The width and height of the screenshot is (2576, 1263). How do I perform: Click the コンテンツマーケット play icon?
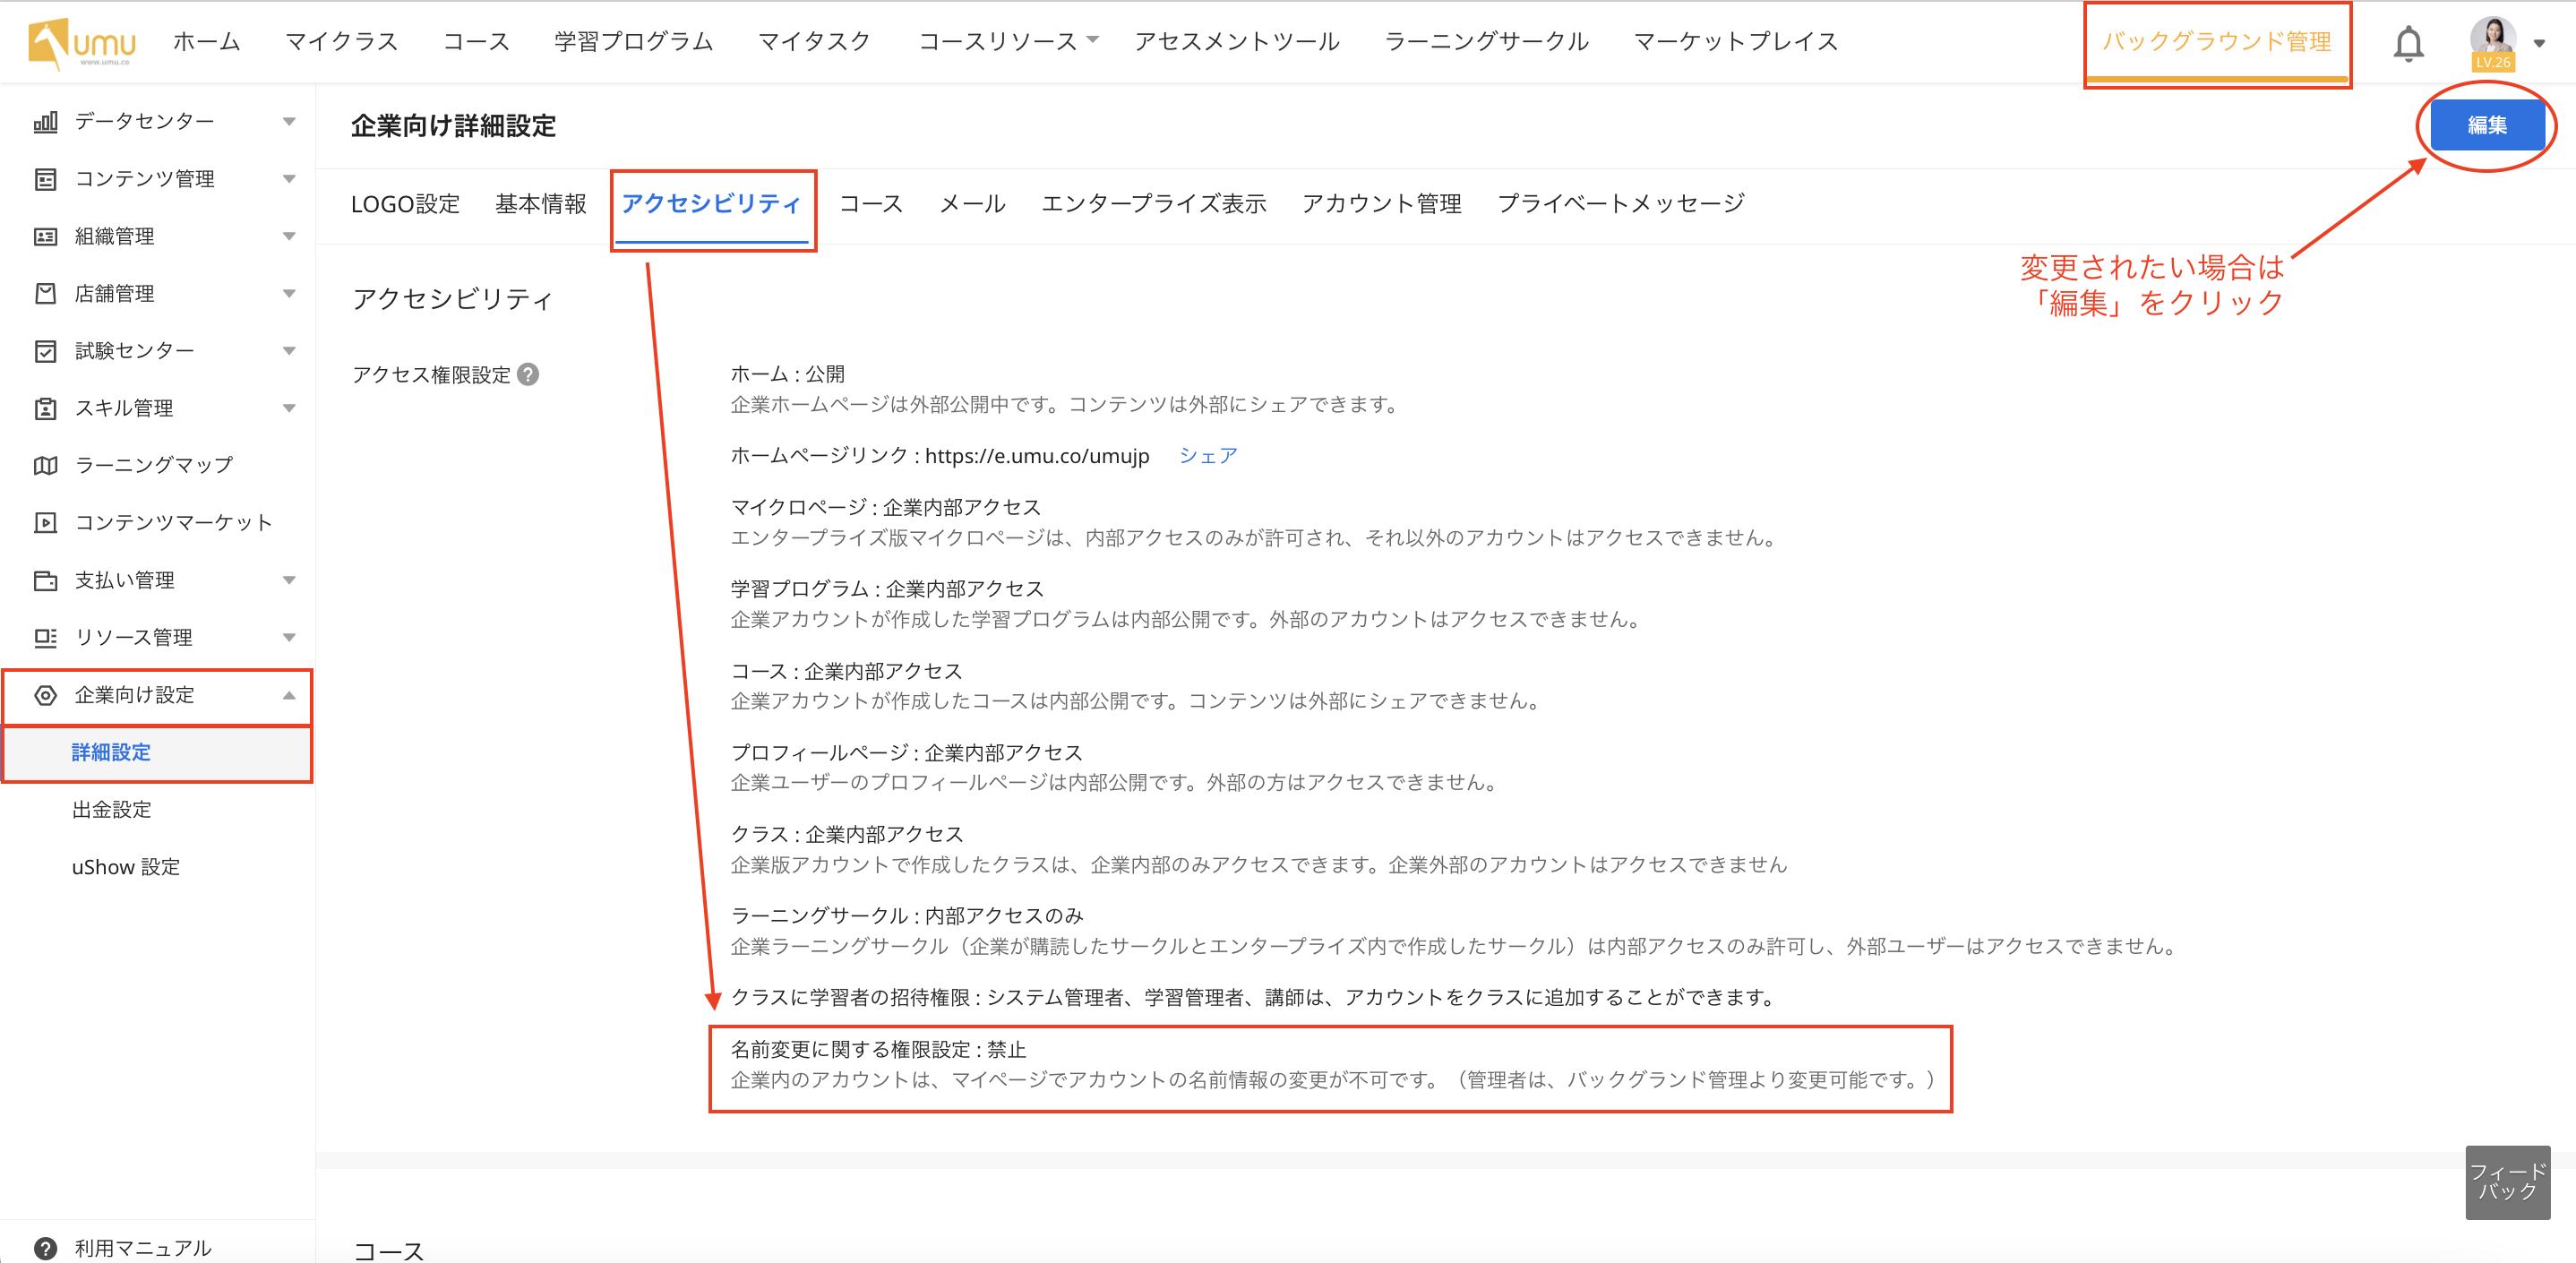click(x=45, y=523)
